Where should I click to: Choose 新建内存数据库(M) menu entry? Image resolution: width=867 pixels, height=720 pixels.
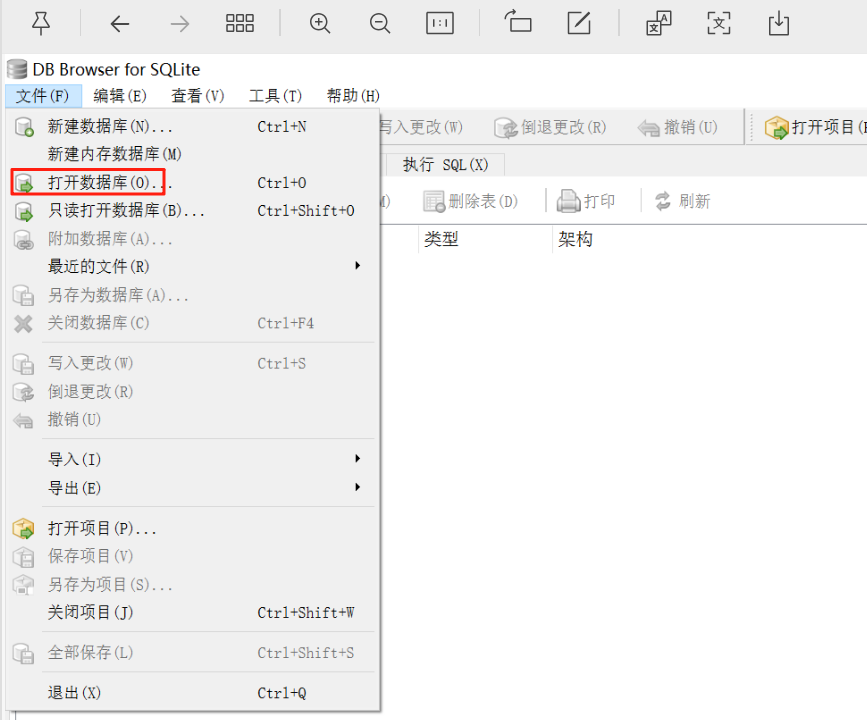pyautogui.click(x=192, y=154)
